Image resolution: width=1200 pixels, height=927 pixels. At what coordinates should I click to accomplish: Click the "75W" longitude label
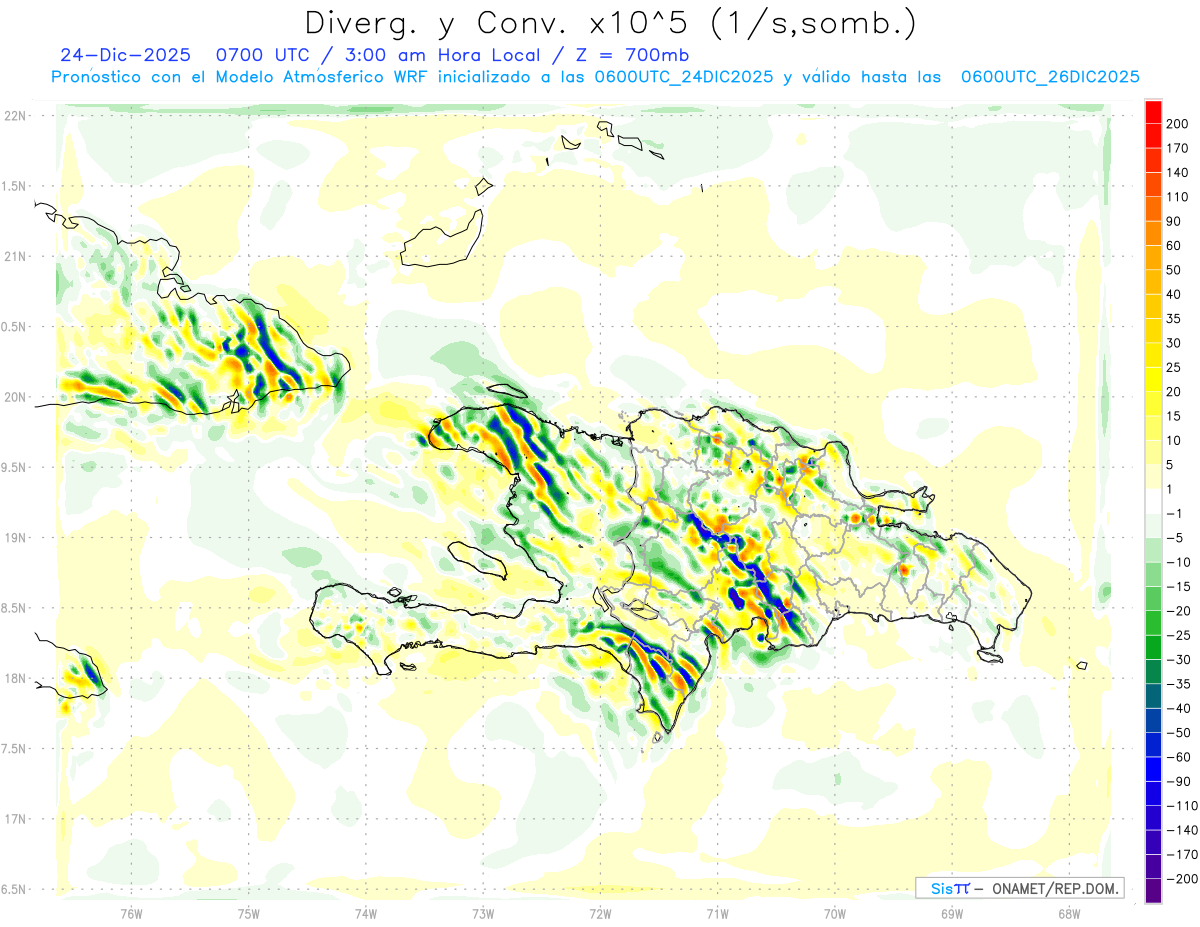[249, 913]
